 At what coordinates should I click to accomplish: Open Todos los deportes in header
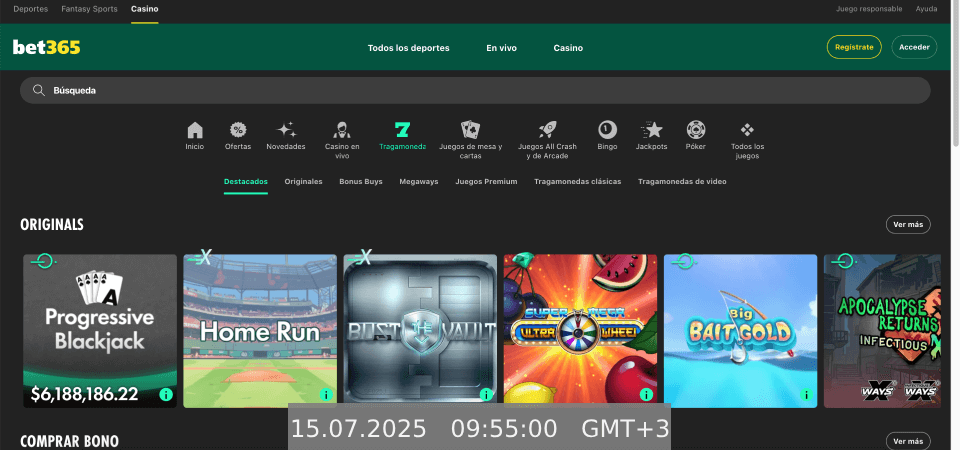click(x=408, y=48)
